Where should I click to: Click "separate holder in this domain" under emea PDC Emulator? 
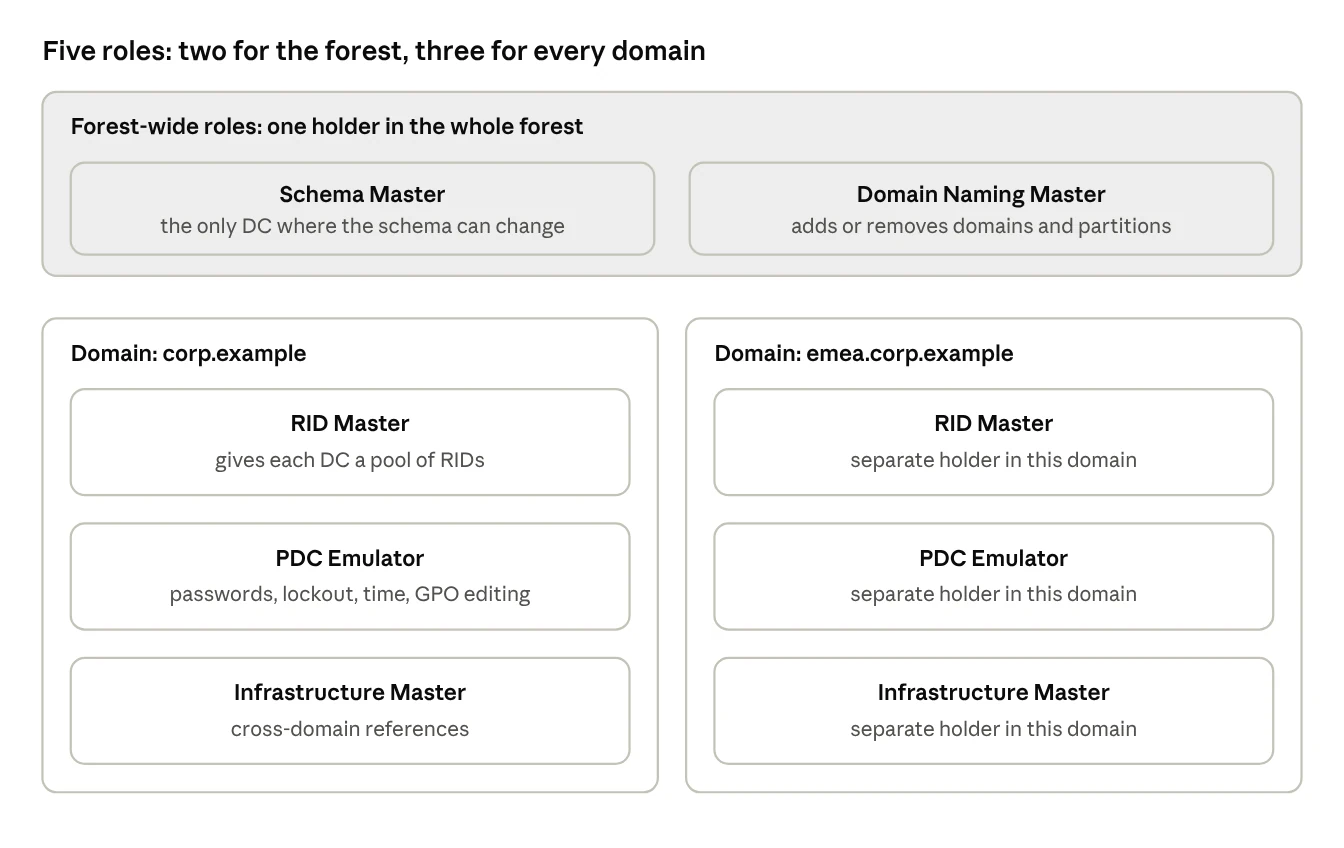[994, 594]
